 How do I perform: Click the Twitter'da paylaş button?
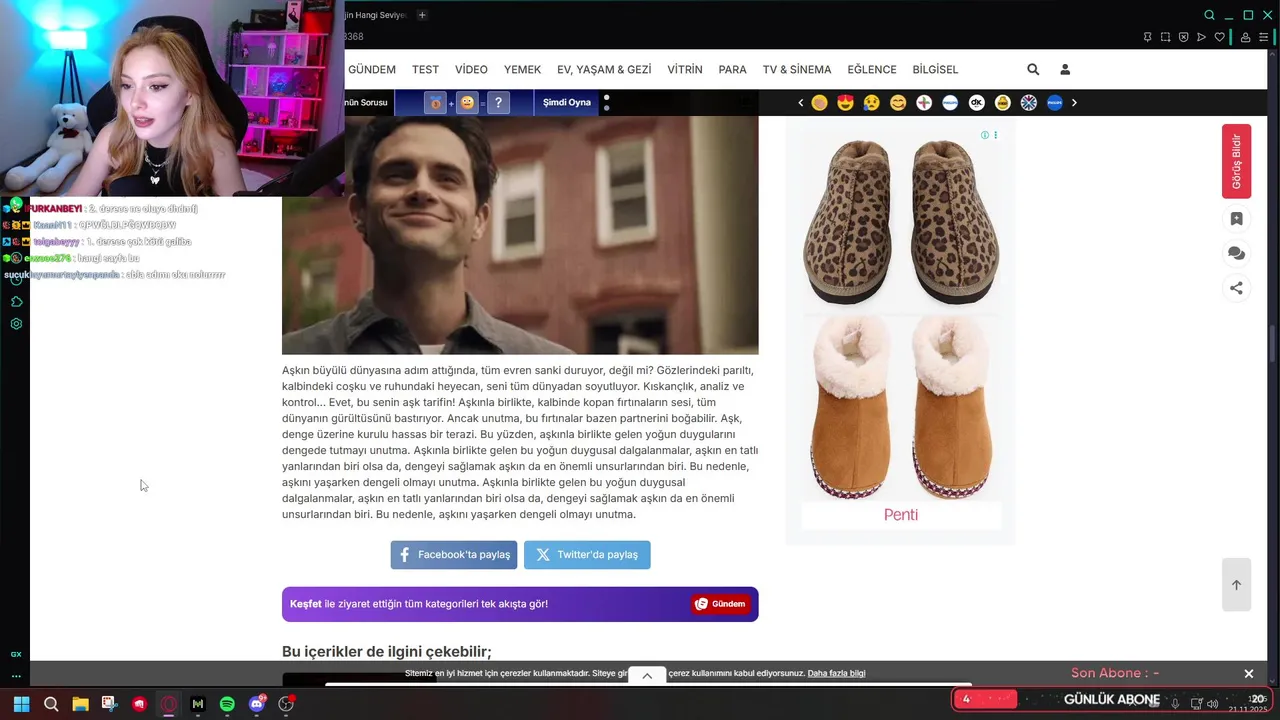[x=587, y=555]
